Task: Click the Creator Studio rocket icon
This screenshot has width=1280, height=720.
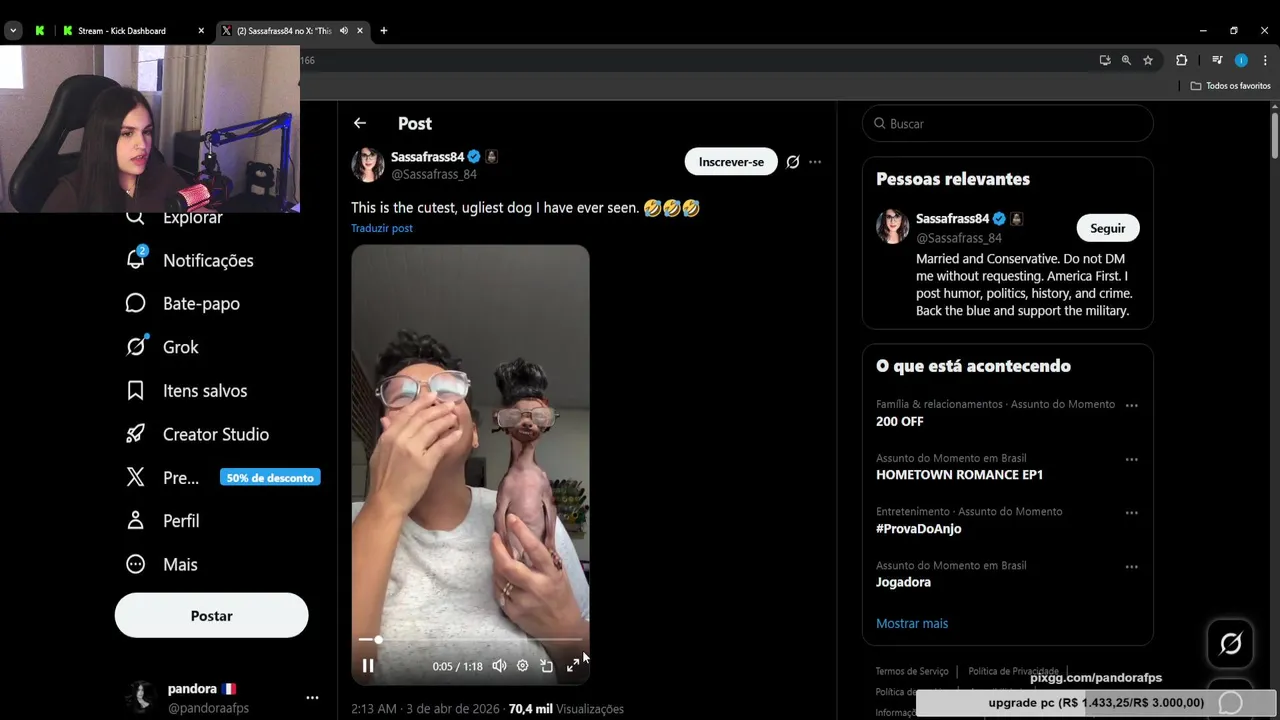Action: click(136, 434)
